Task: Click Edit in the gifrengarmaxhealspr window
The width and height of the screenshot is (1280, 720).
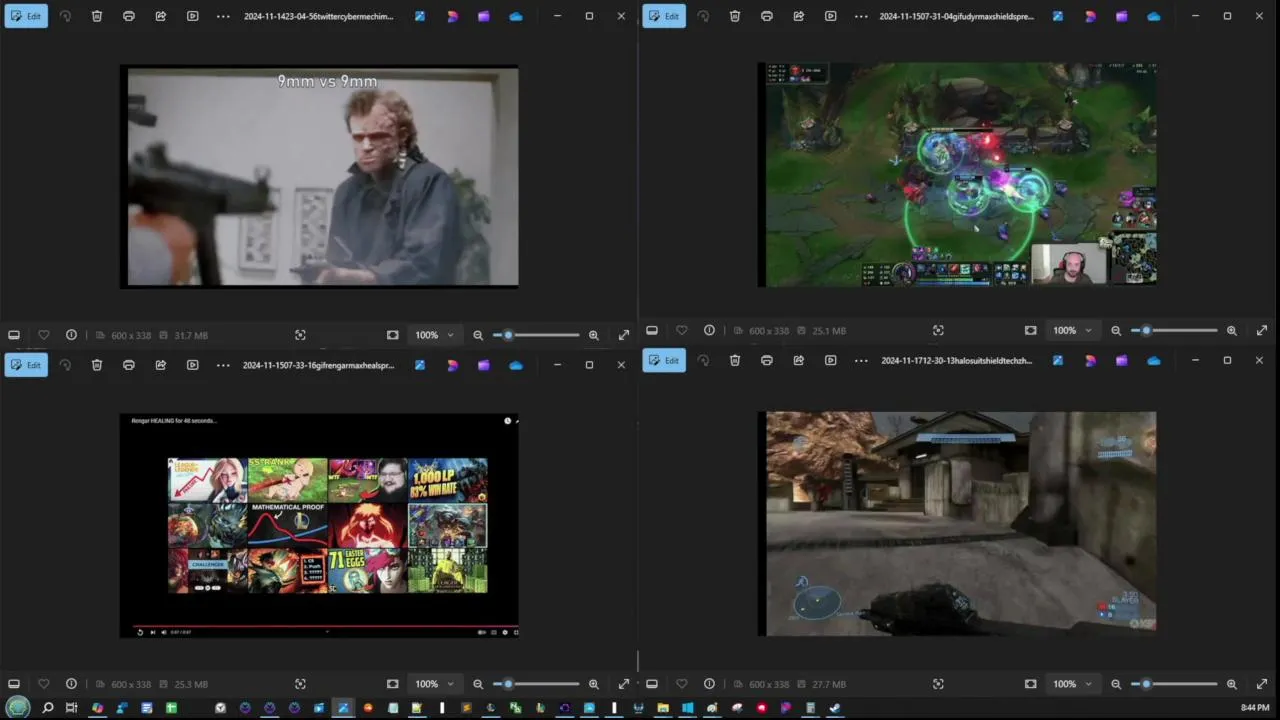Action: pyautogui.click(x=26, y=365)
